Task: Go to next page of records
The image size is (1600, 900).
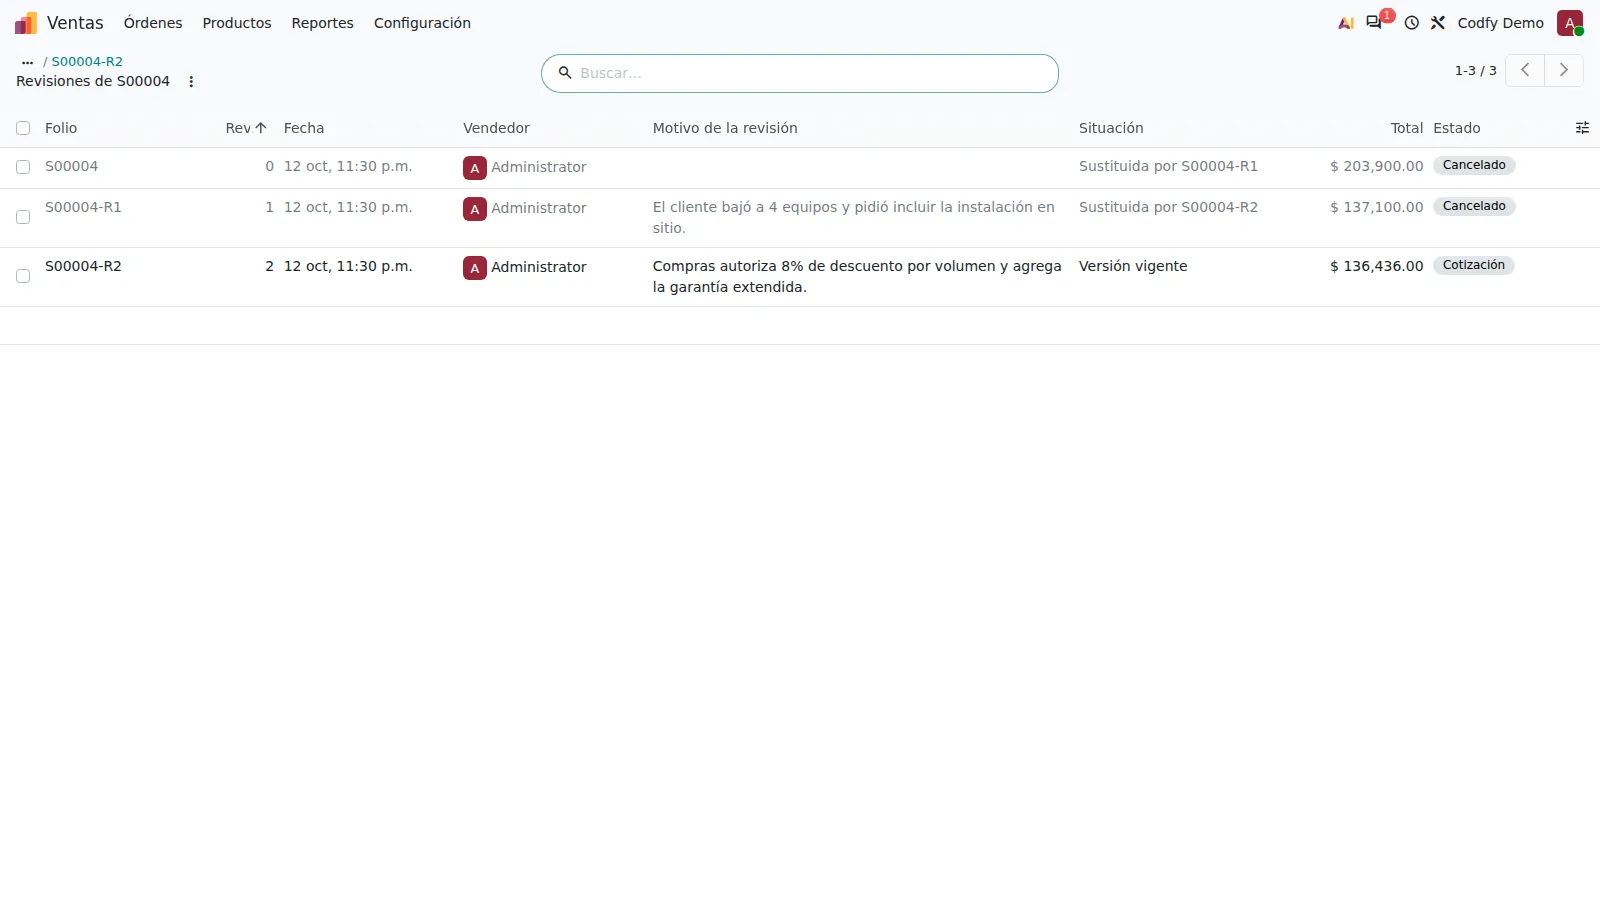Action: [1564, 70]
